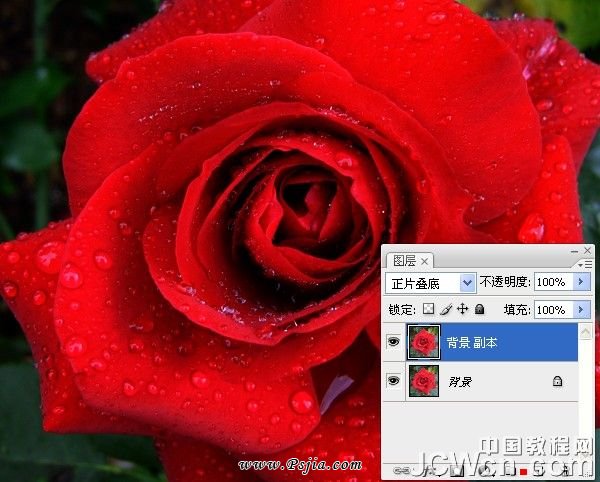
Task: Close the 图层 tab with its x
Action: pyautogui.click(x=424, y=262)
